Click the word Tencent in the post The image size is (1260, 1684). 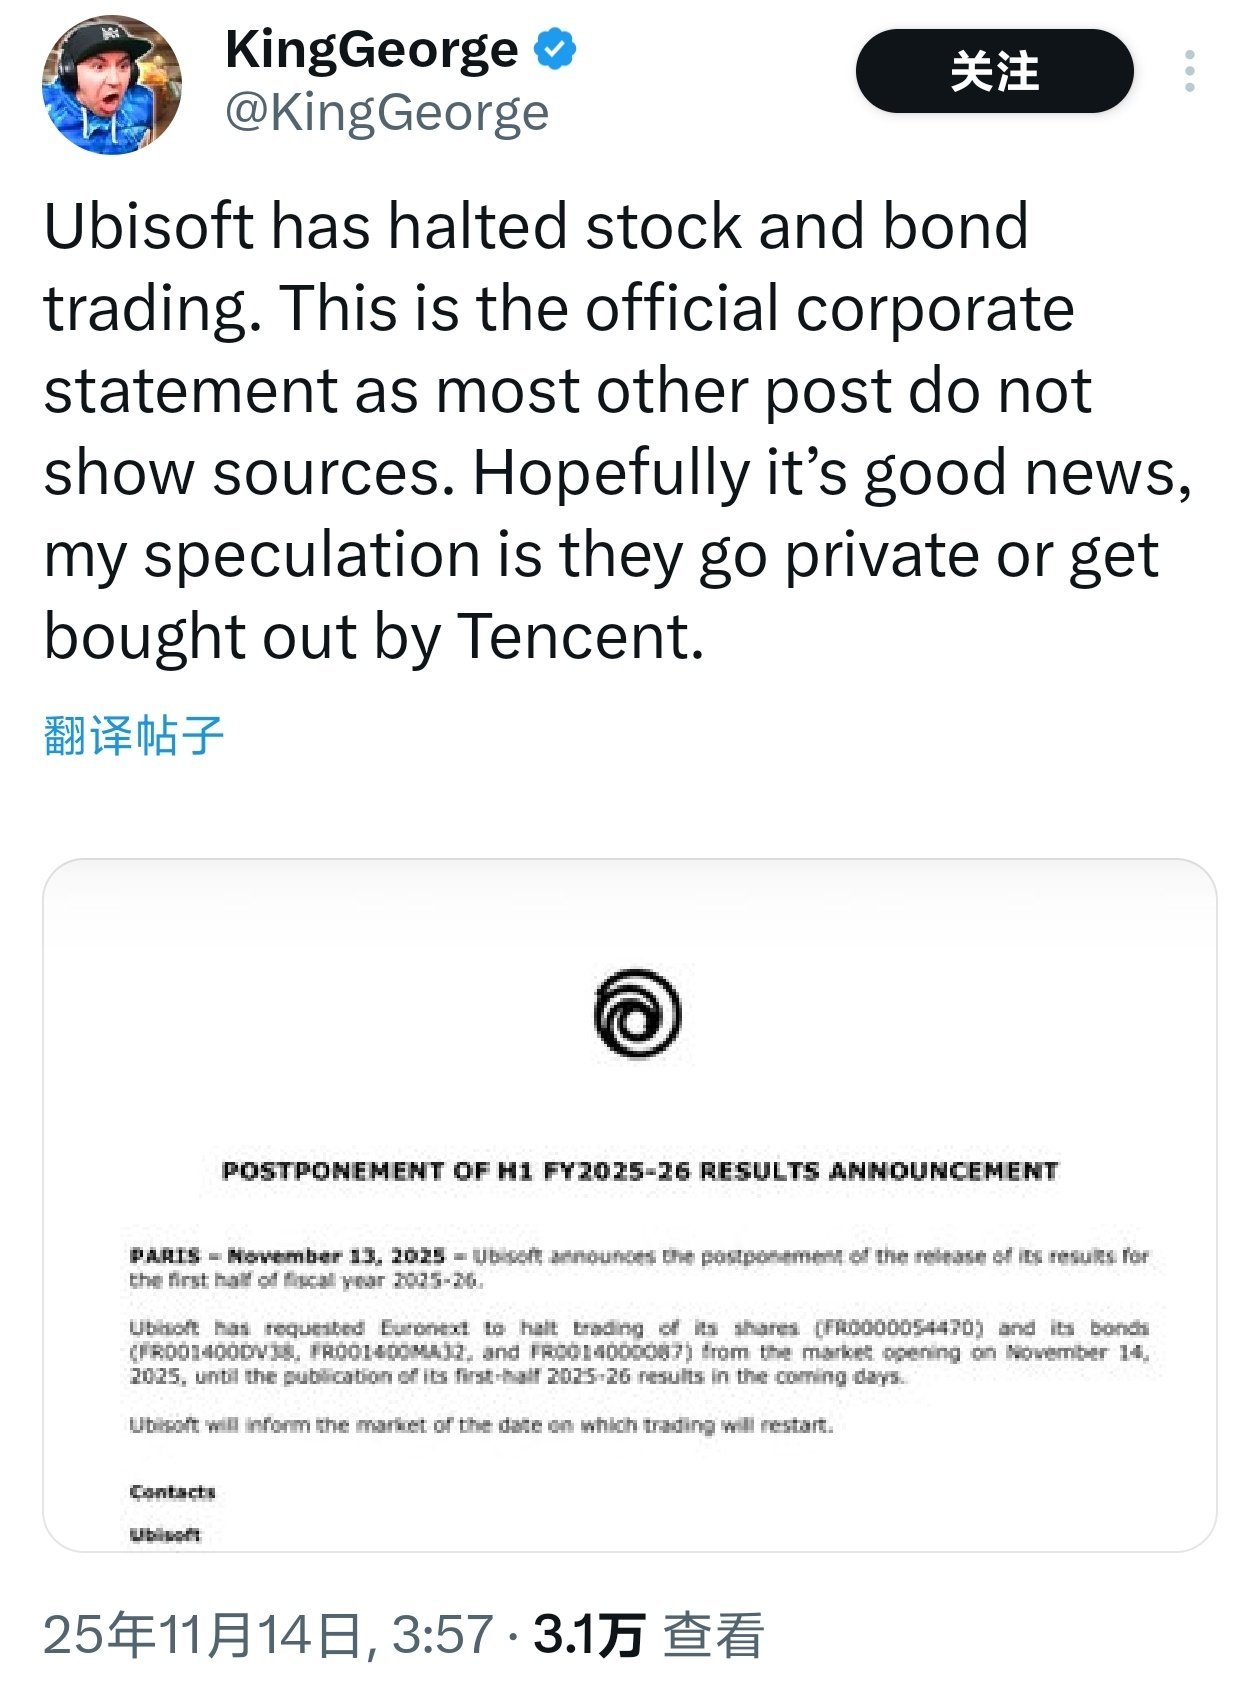coord(580,636)
